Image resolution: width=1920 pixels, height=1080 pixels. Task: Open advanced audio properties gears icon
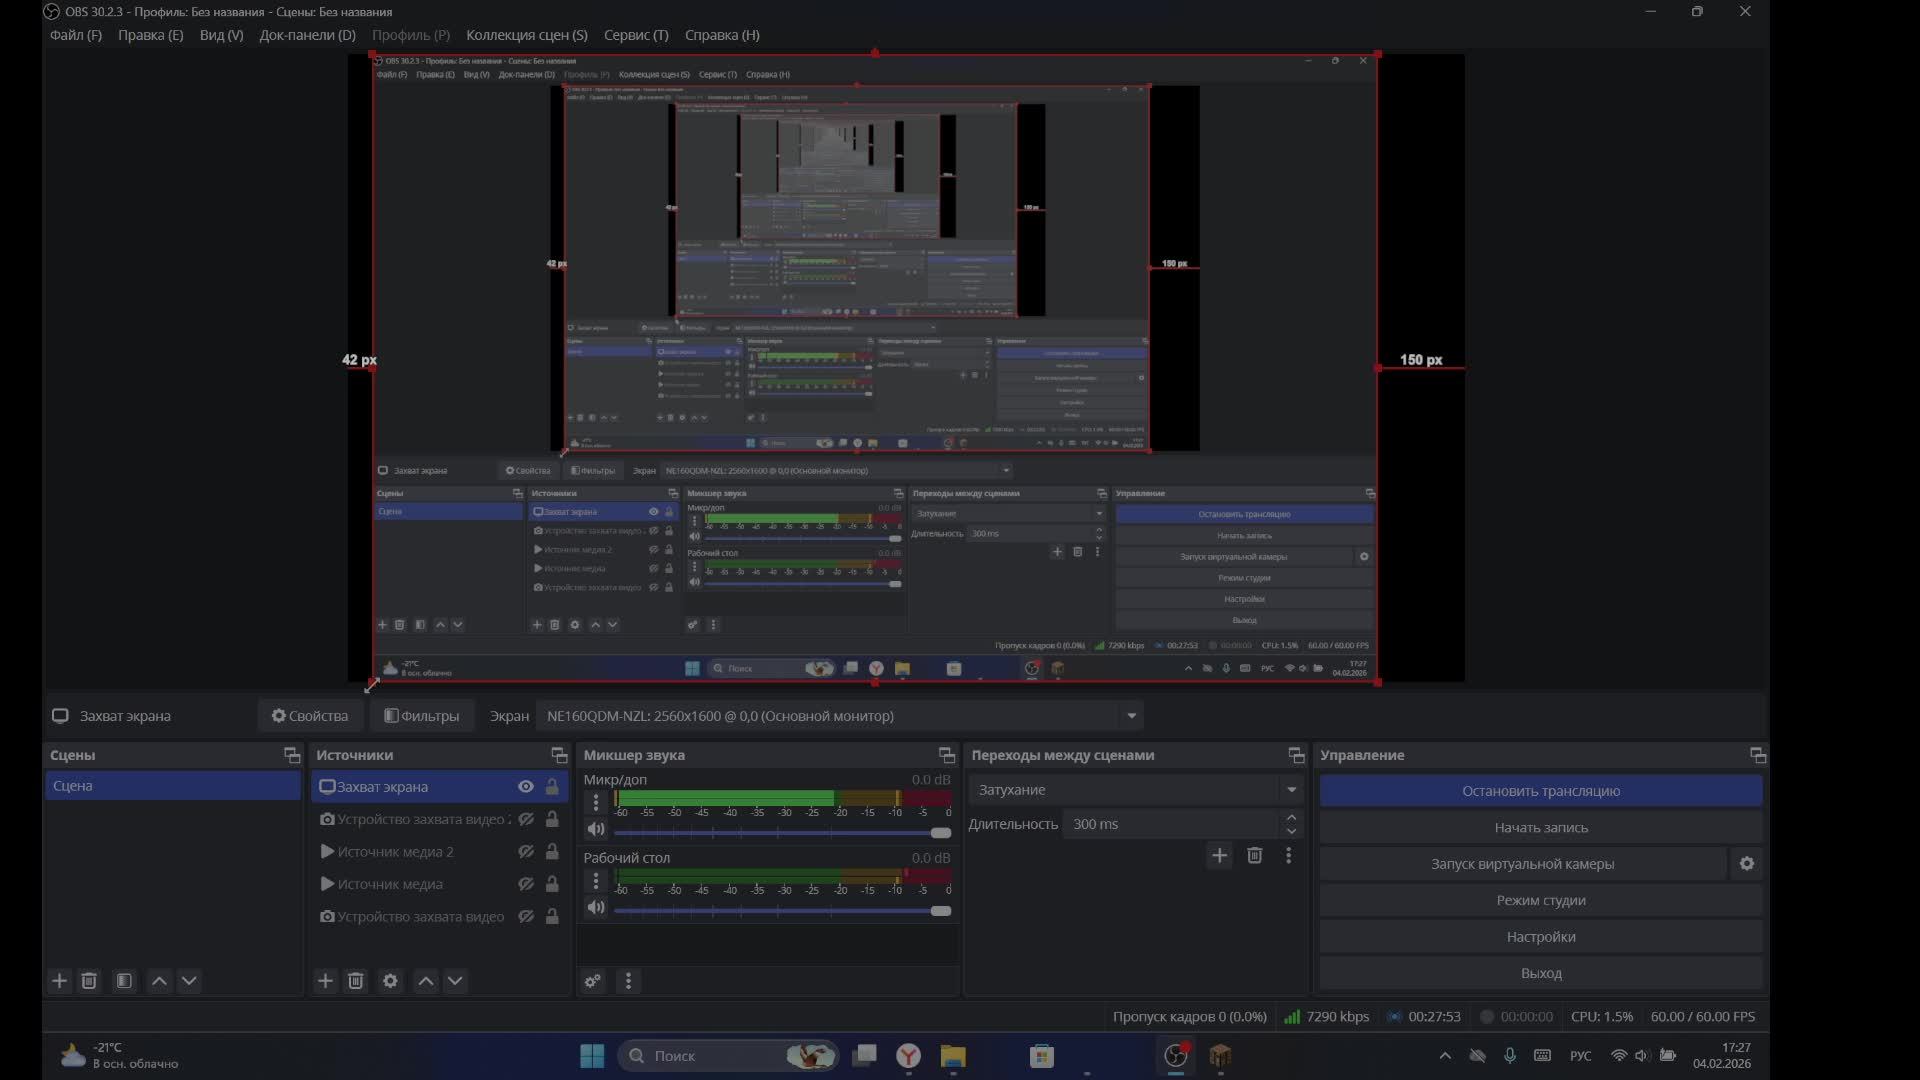click(593, 981)
